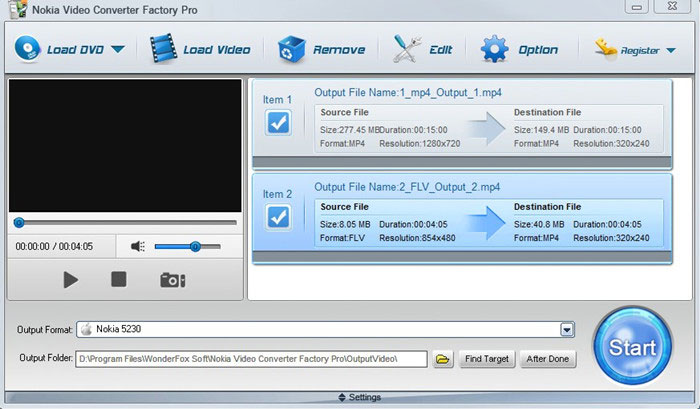Click Item 2 source Resolution:854x480
This screenshot has width=700, height=409.
point(417,238)
